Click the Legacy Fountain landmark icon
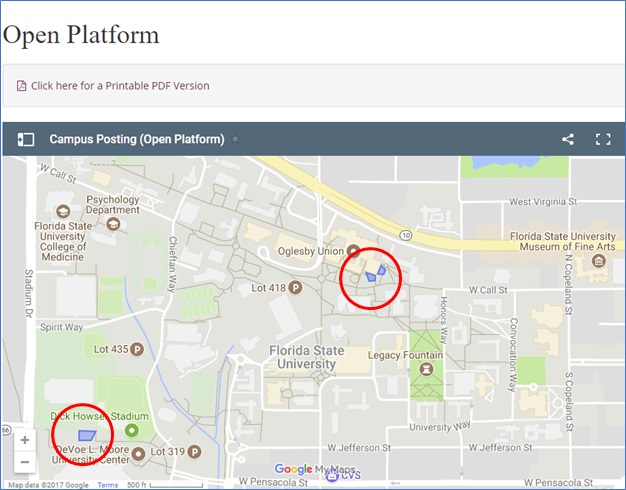 pos(426,369)
